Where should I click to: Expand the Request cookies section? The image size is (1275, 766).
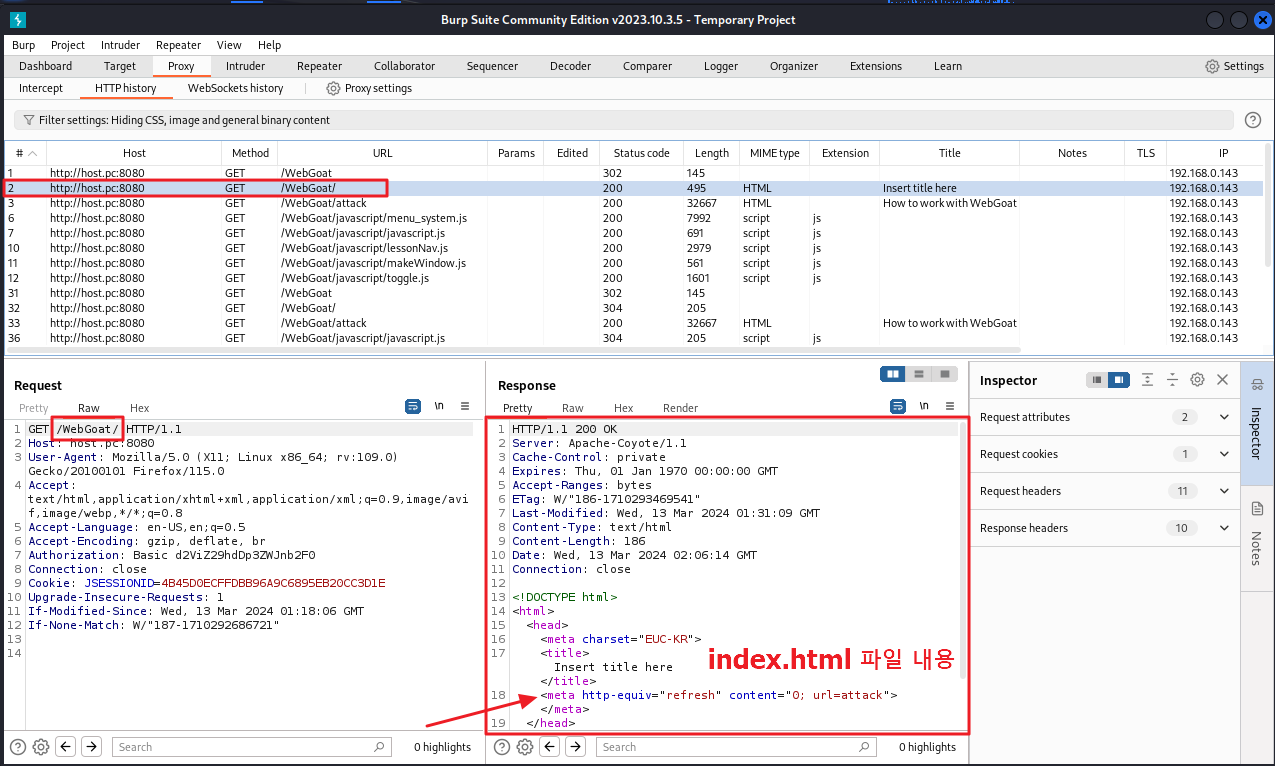pyautogui.click(x=1224, y=454)
